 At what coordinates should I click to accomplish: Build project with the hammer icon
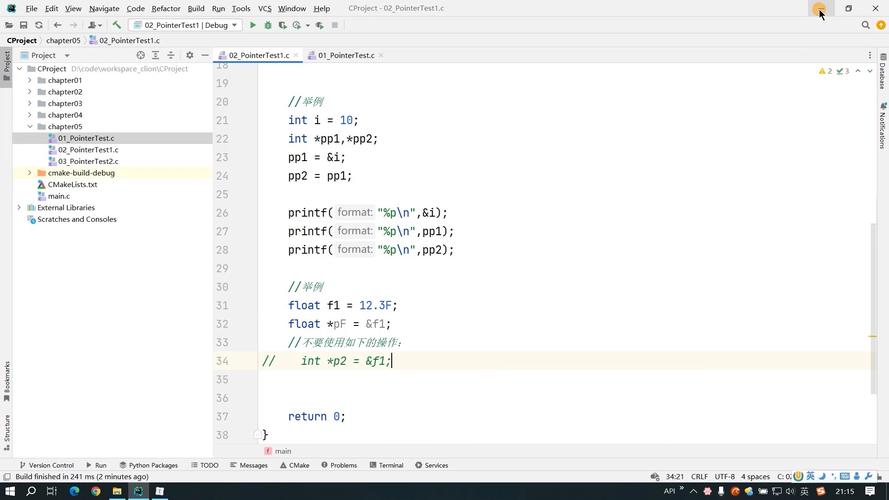117,25
